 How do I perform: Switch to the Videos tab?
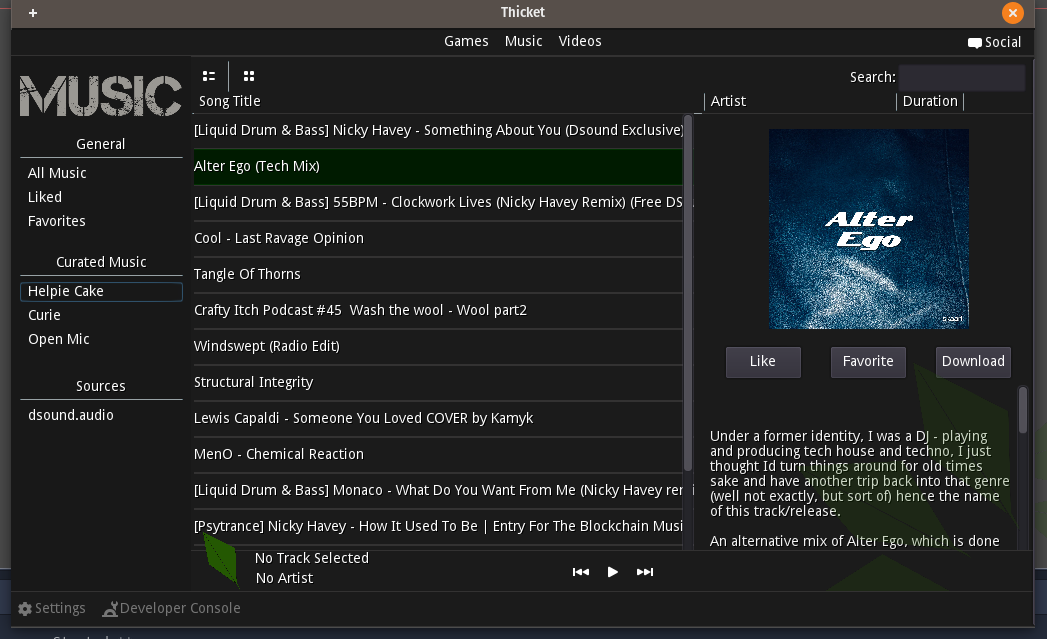click(x=580, y=41)
